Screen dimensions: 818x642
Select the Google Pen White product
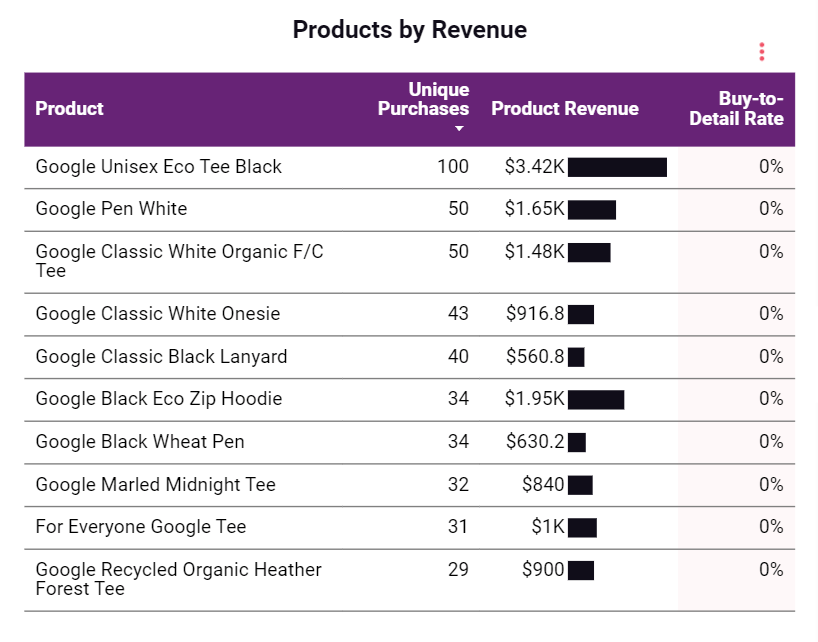pos(111,209)
